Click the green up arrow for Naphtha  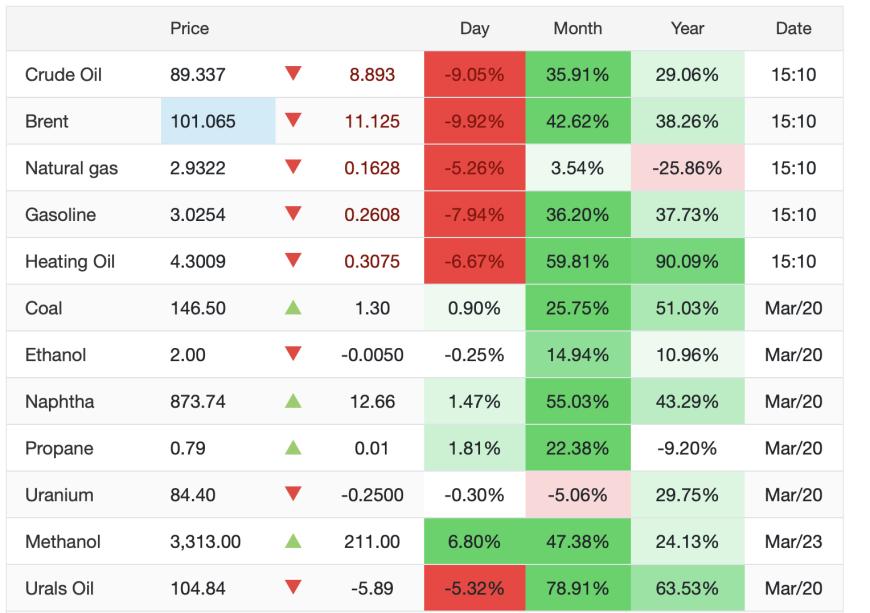click(293, 401)
